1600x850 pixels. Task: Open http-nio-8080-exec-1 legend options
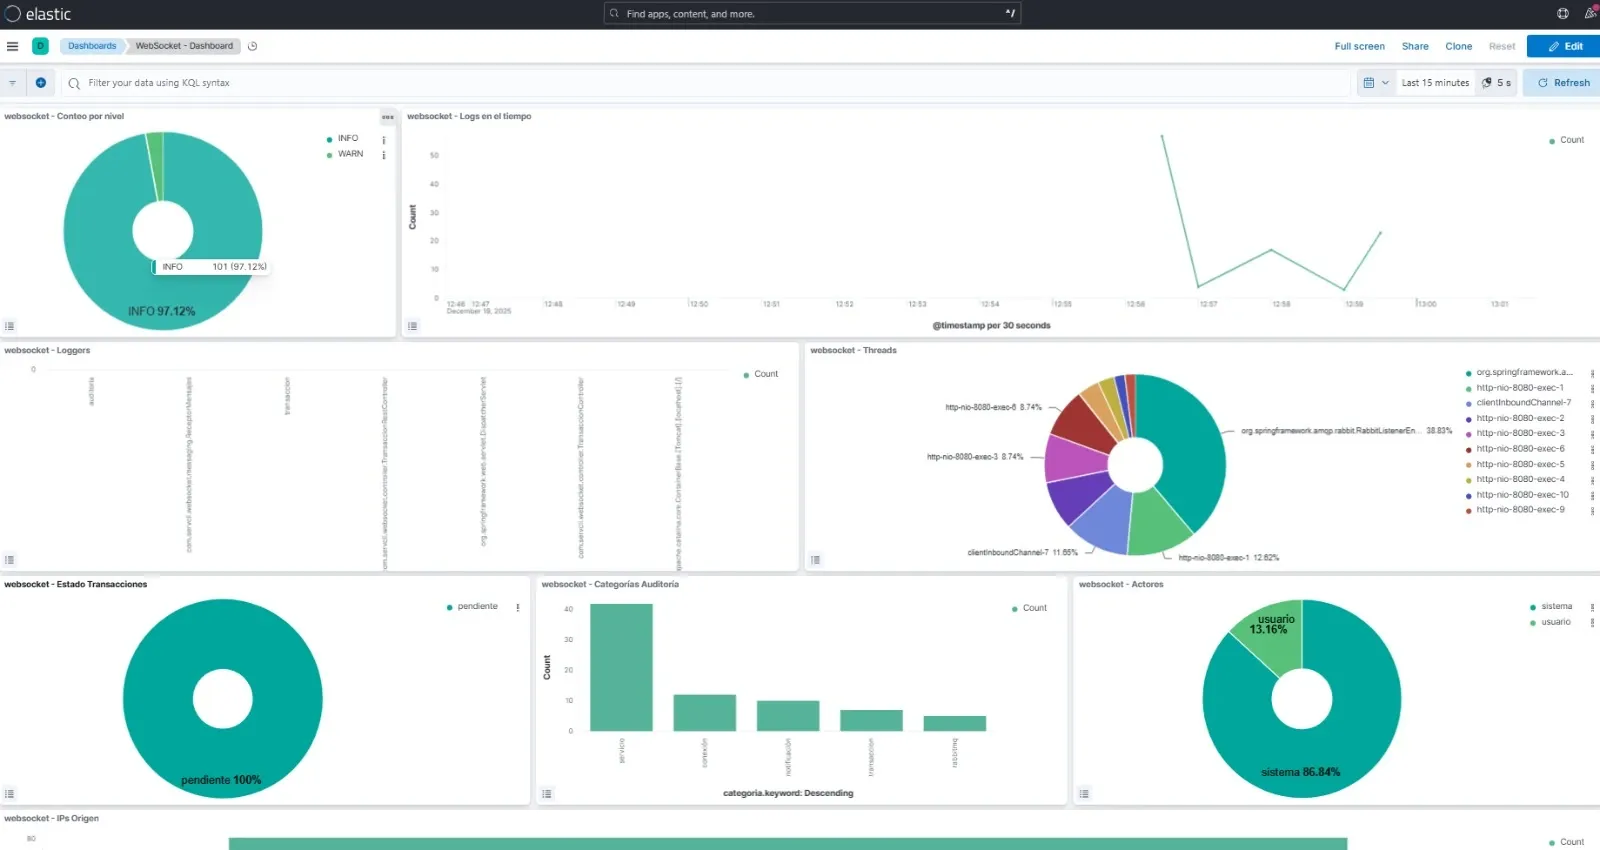[x=1592, y=388]
